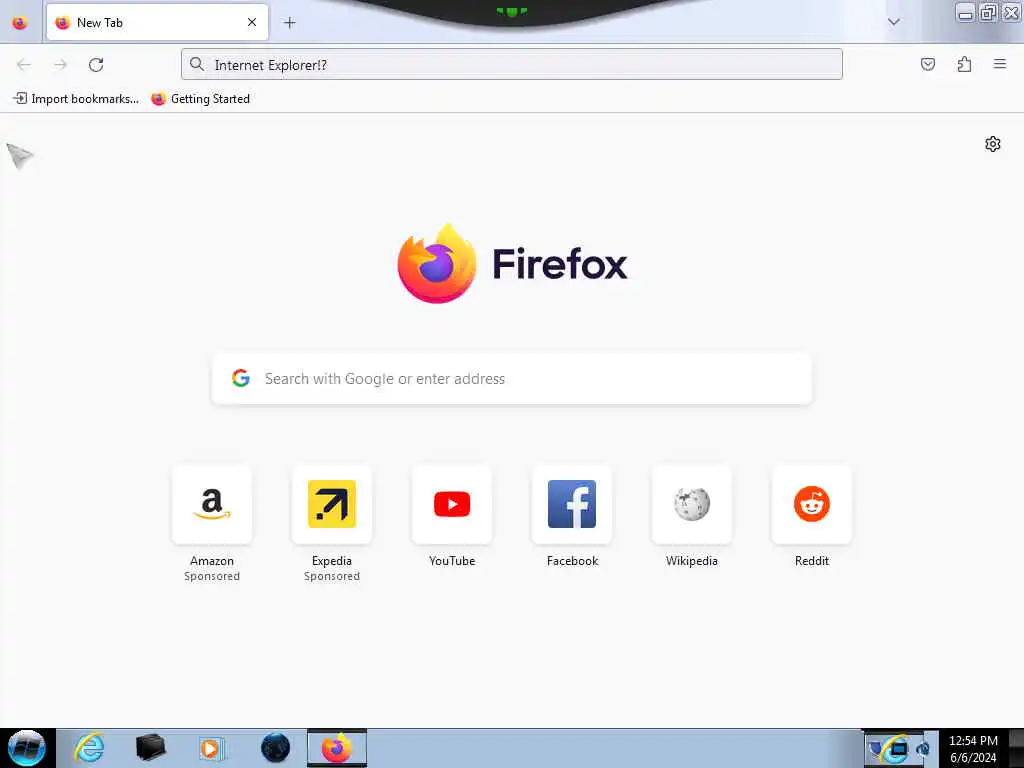The height and width of the screenshot is (768, 1024).
Task: Click the taskbar clock showing 12:54 PM
Action: coord(973,748)
